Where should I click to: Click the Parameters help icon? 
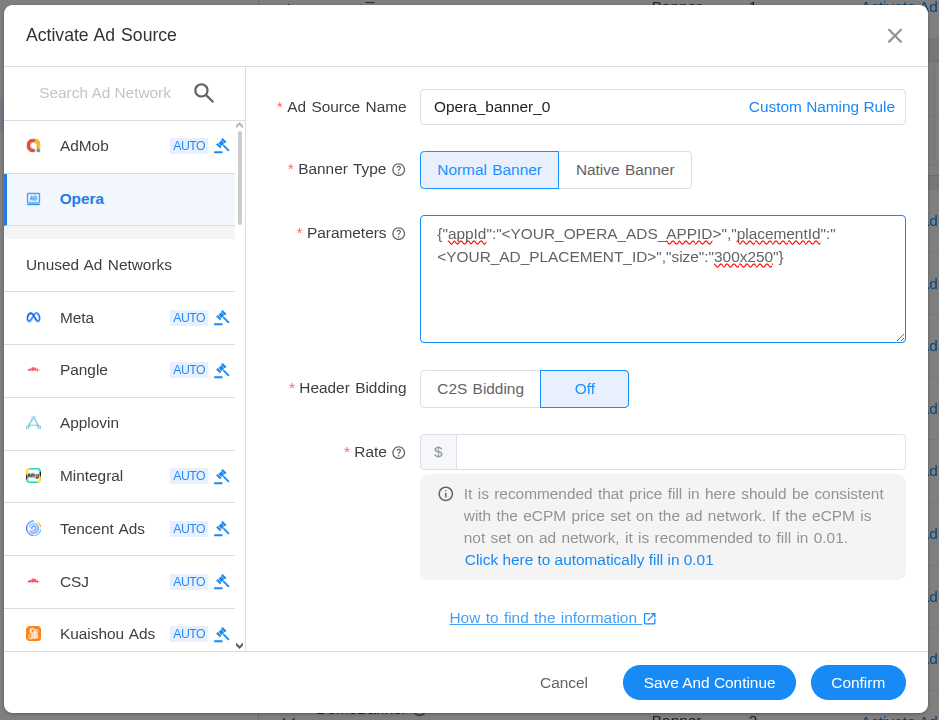399,234
